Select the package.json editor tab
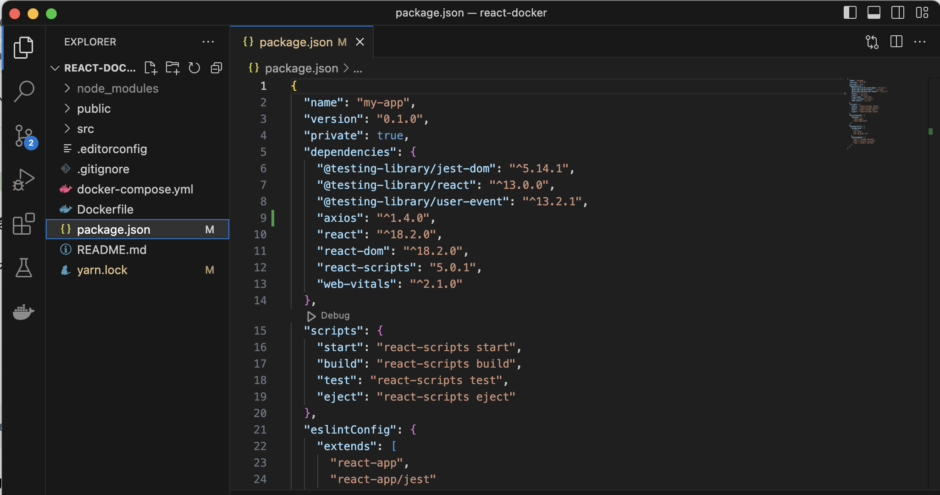Image resolution: width=940 pixels, height=495 pixels. pyautogui.click(x=294, y=42)
